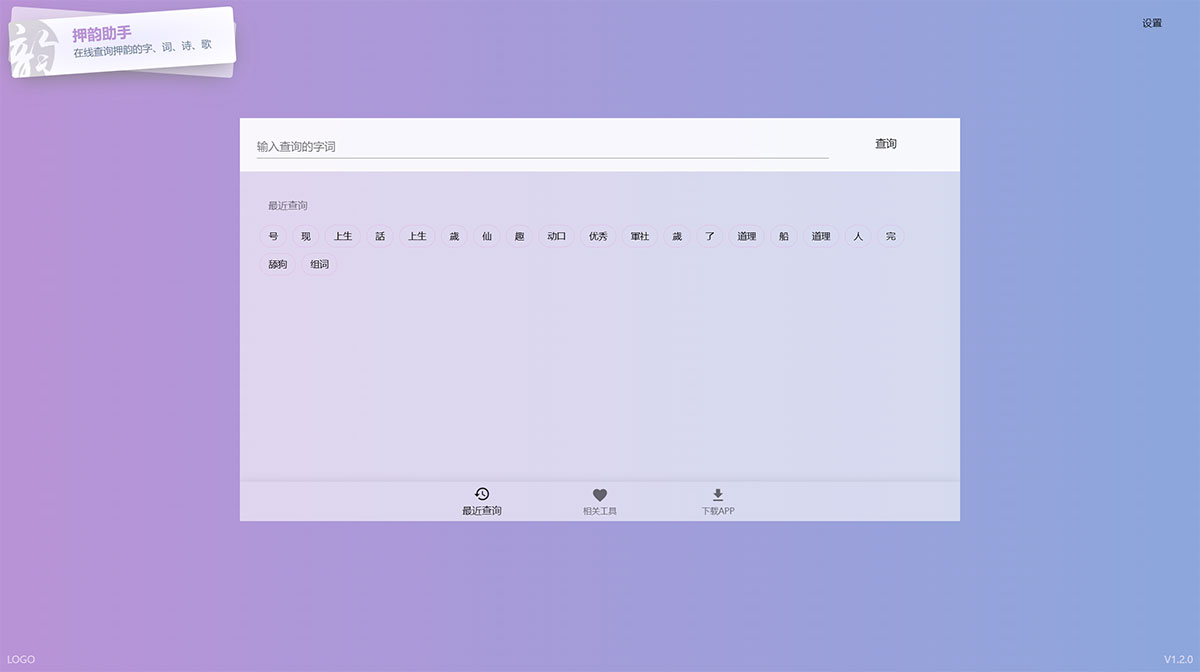
Task: Click the clock history icon above 最近查询
Action: pyautogui.click(x=482, y=493)
